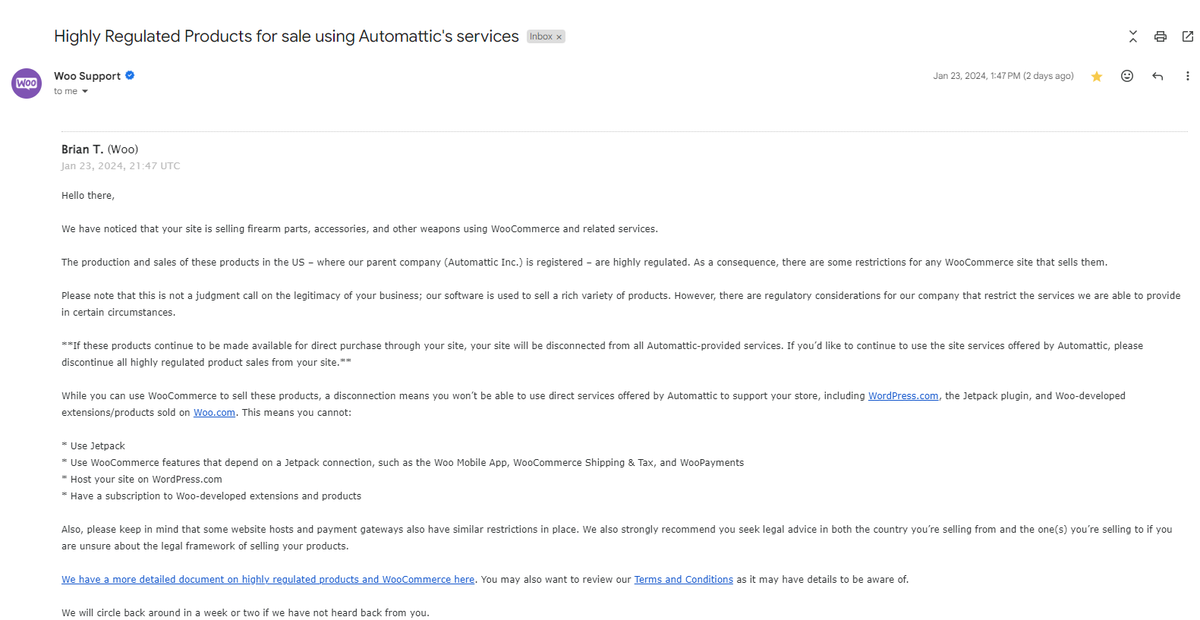1200x620 pixels.
Task: Click the 'Have a subscription to Woo-developed extensions' line
Action: [211, 496]
